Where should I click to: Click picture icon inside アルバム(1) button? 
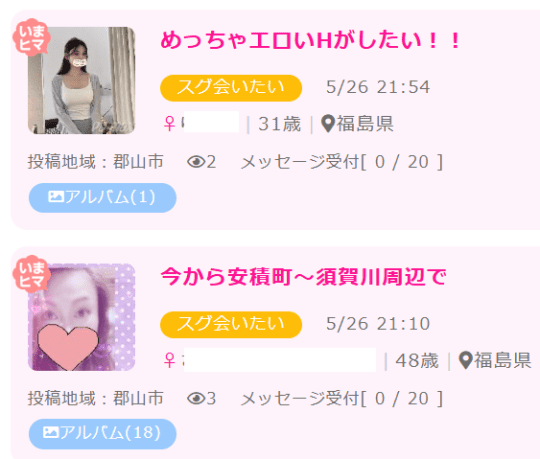tap(56, 197)
